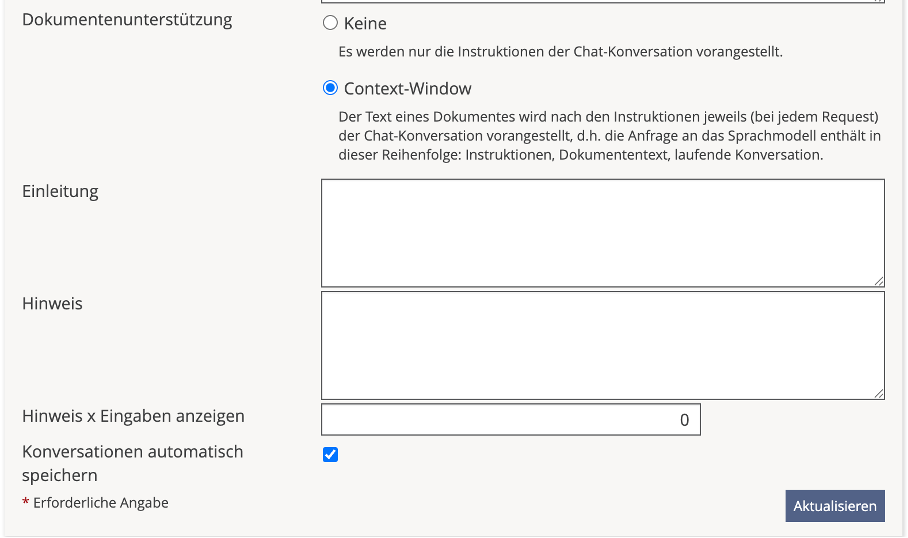Click the "Context-Window" option label text
908x538 pixels.
(x=407, y=88)
